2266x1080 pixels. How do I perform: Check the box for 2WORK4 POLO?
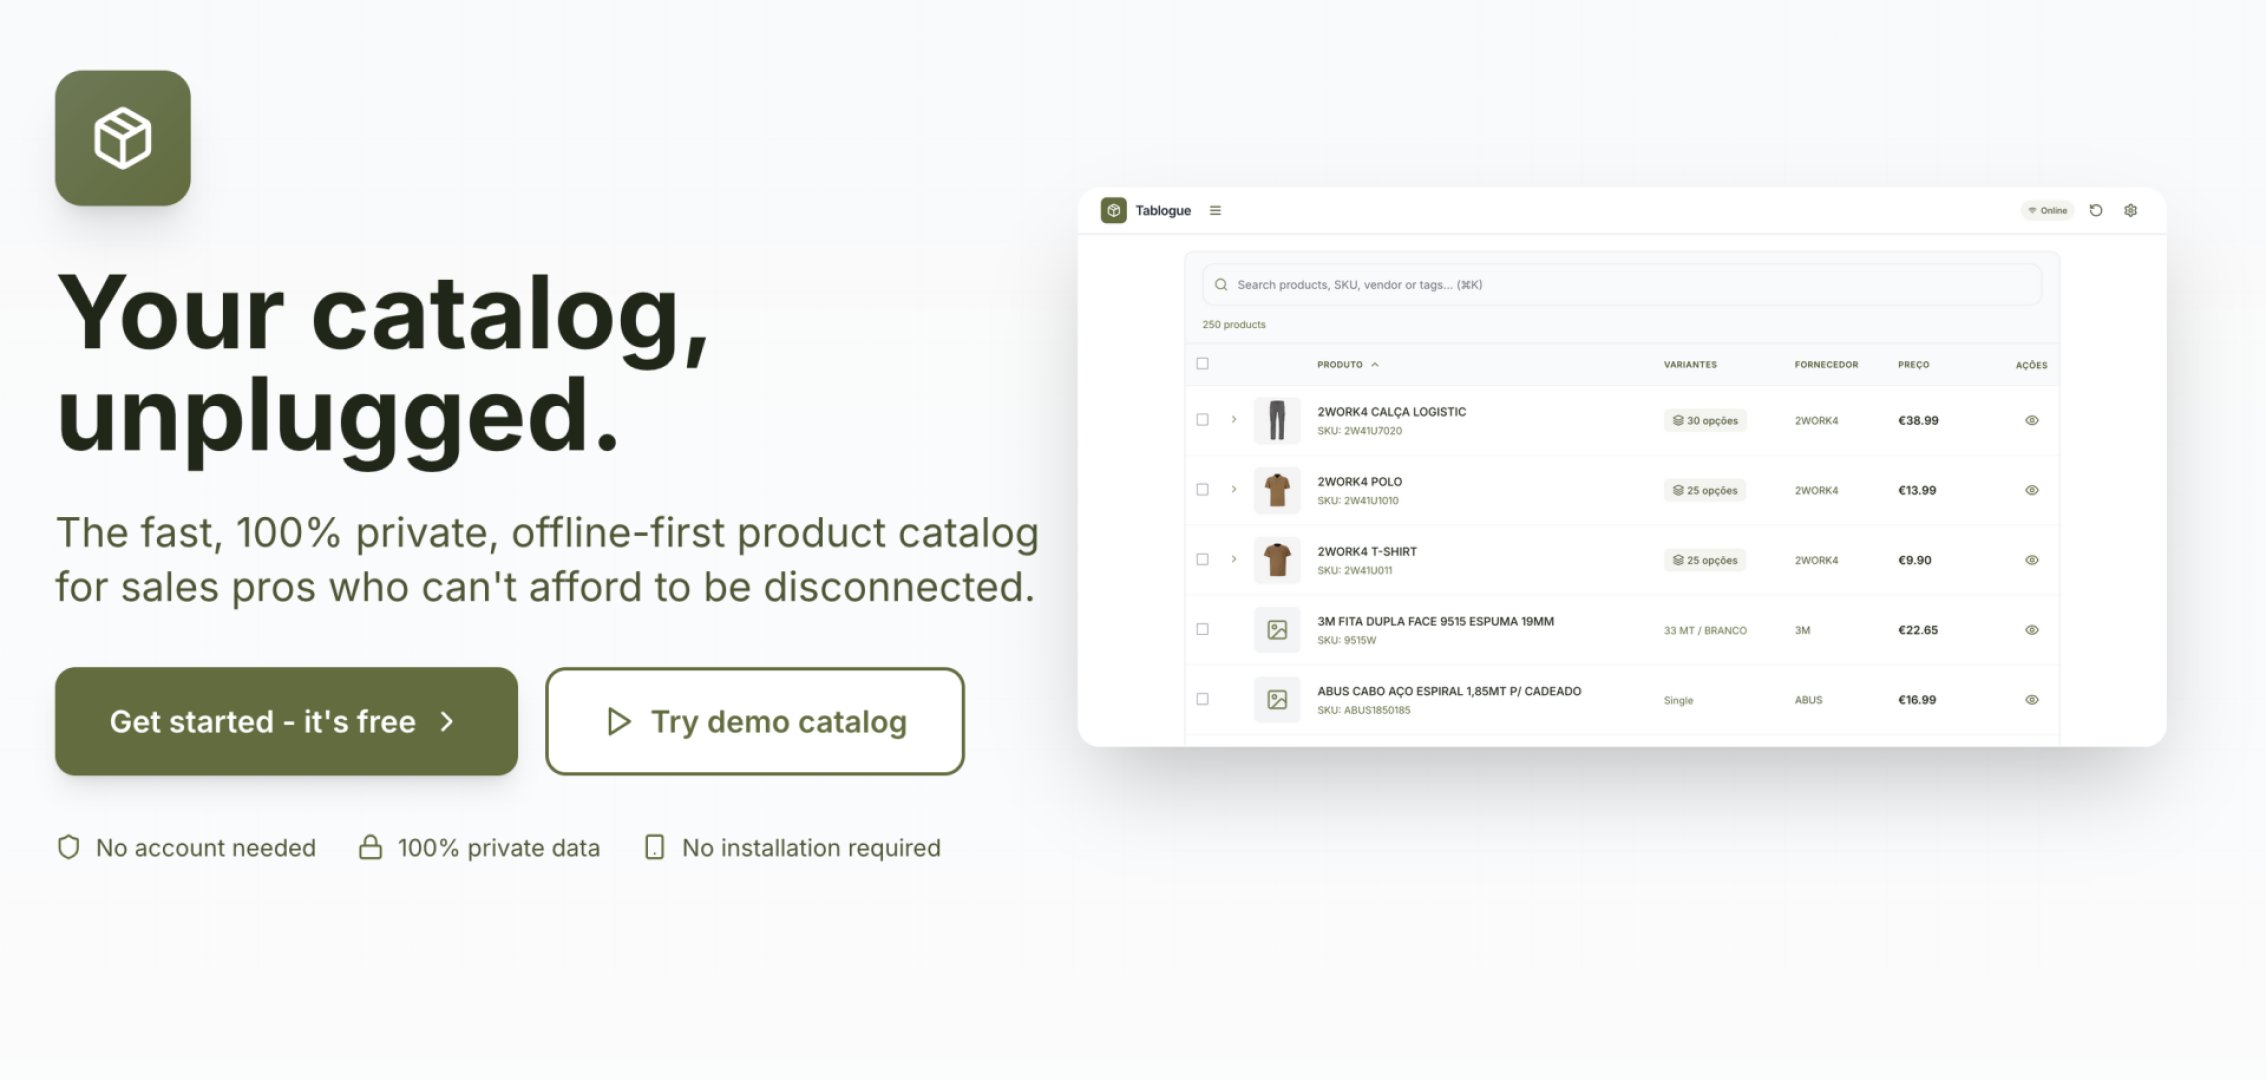(1202, 490)
